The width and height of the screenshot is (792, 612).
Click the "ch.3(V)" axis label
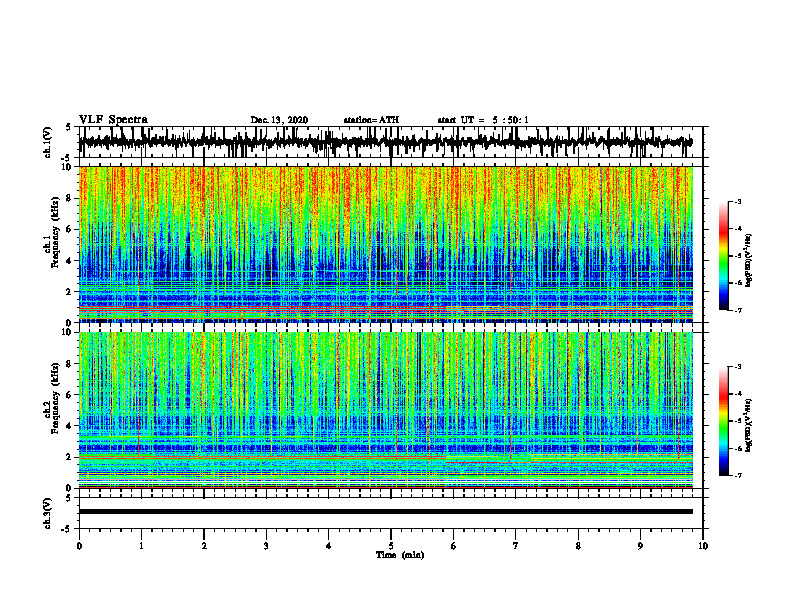click(x=48, y=513)
